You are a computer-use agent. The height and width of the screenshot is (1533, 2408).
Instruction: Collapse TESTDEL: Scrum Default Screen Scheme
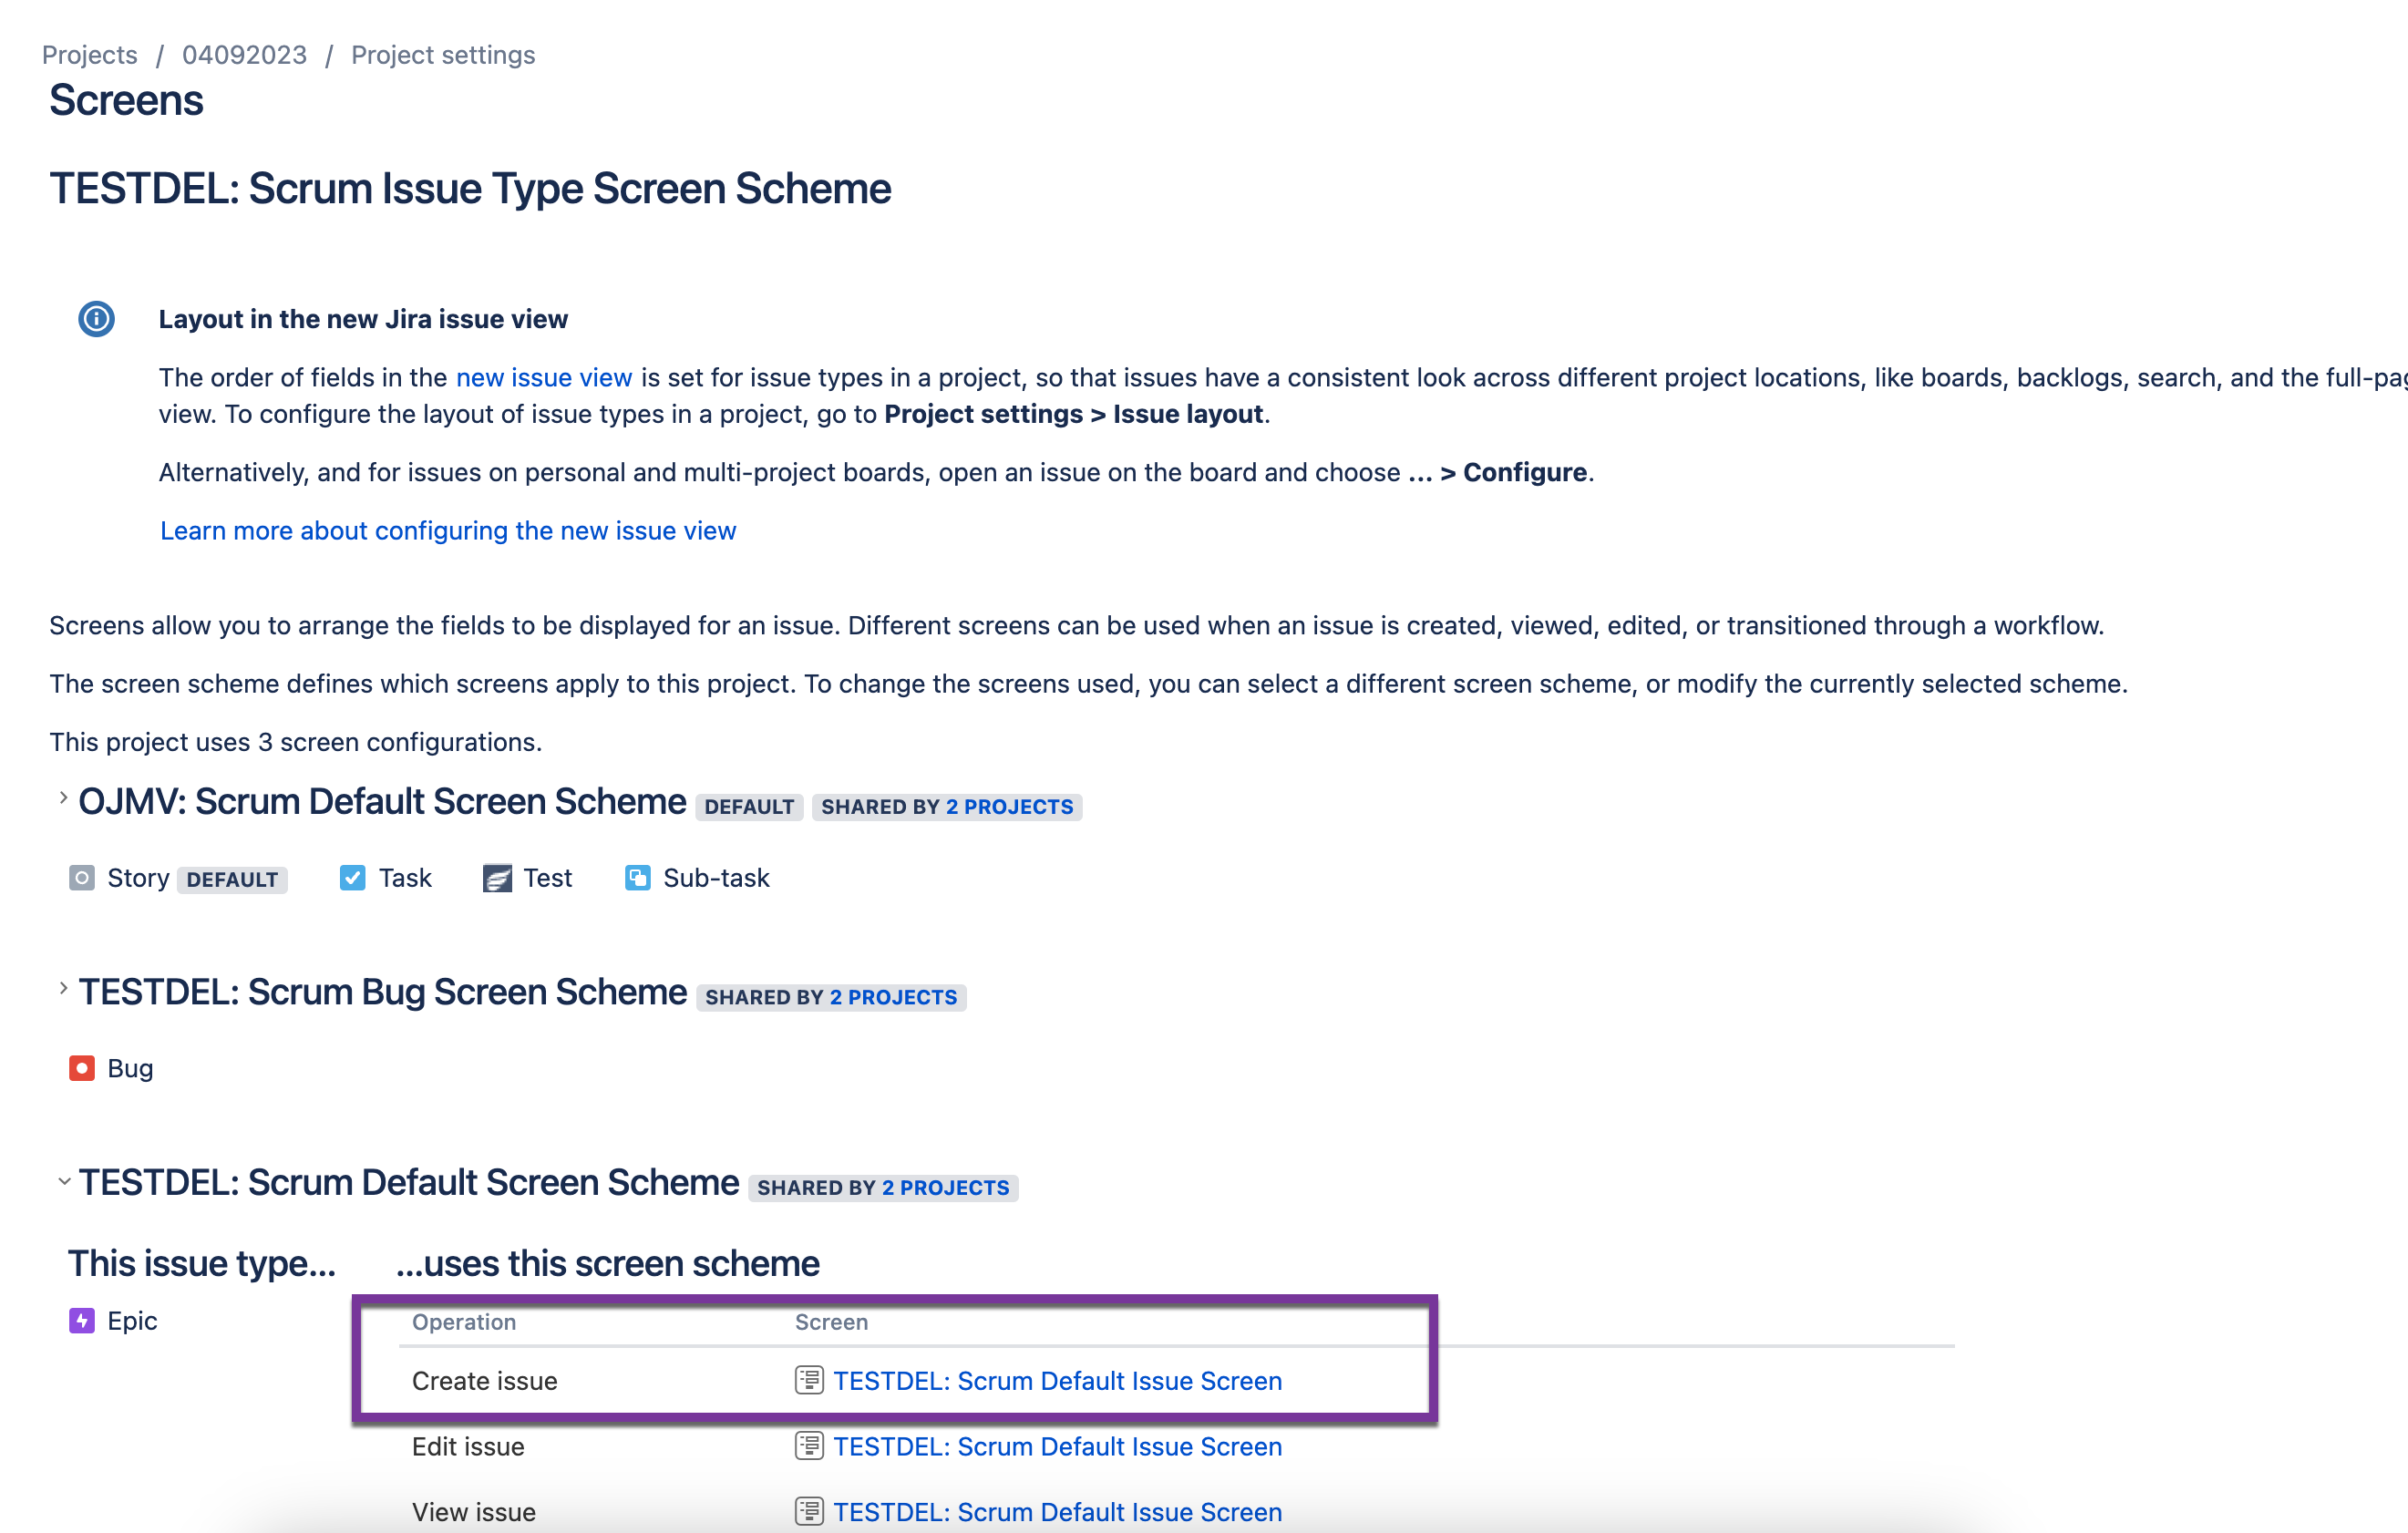pos(63,1181)
